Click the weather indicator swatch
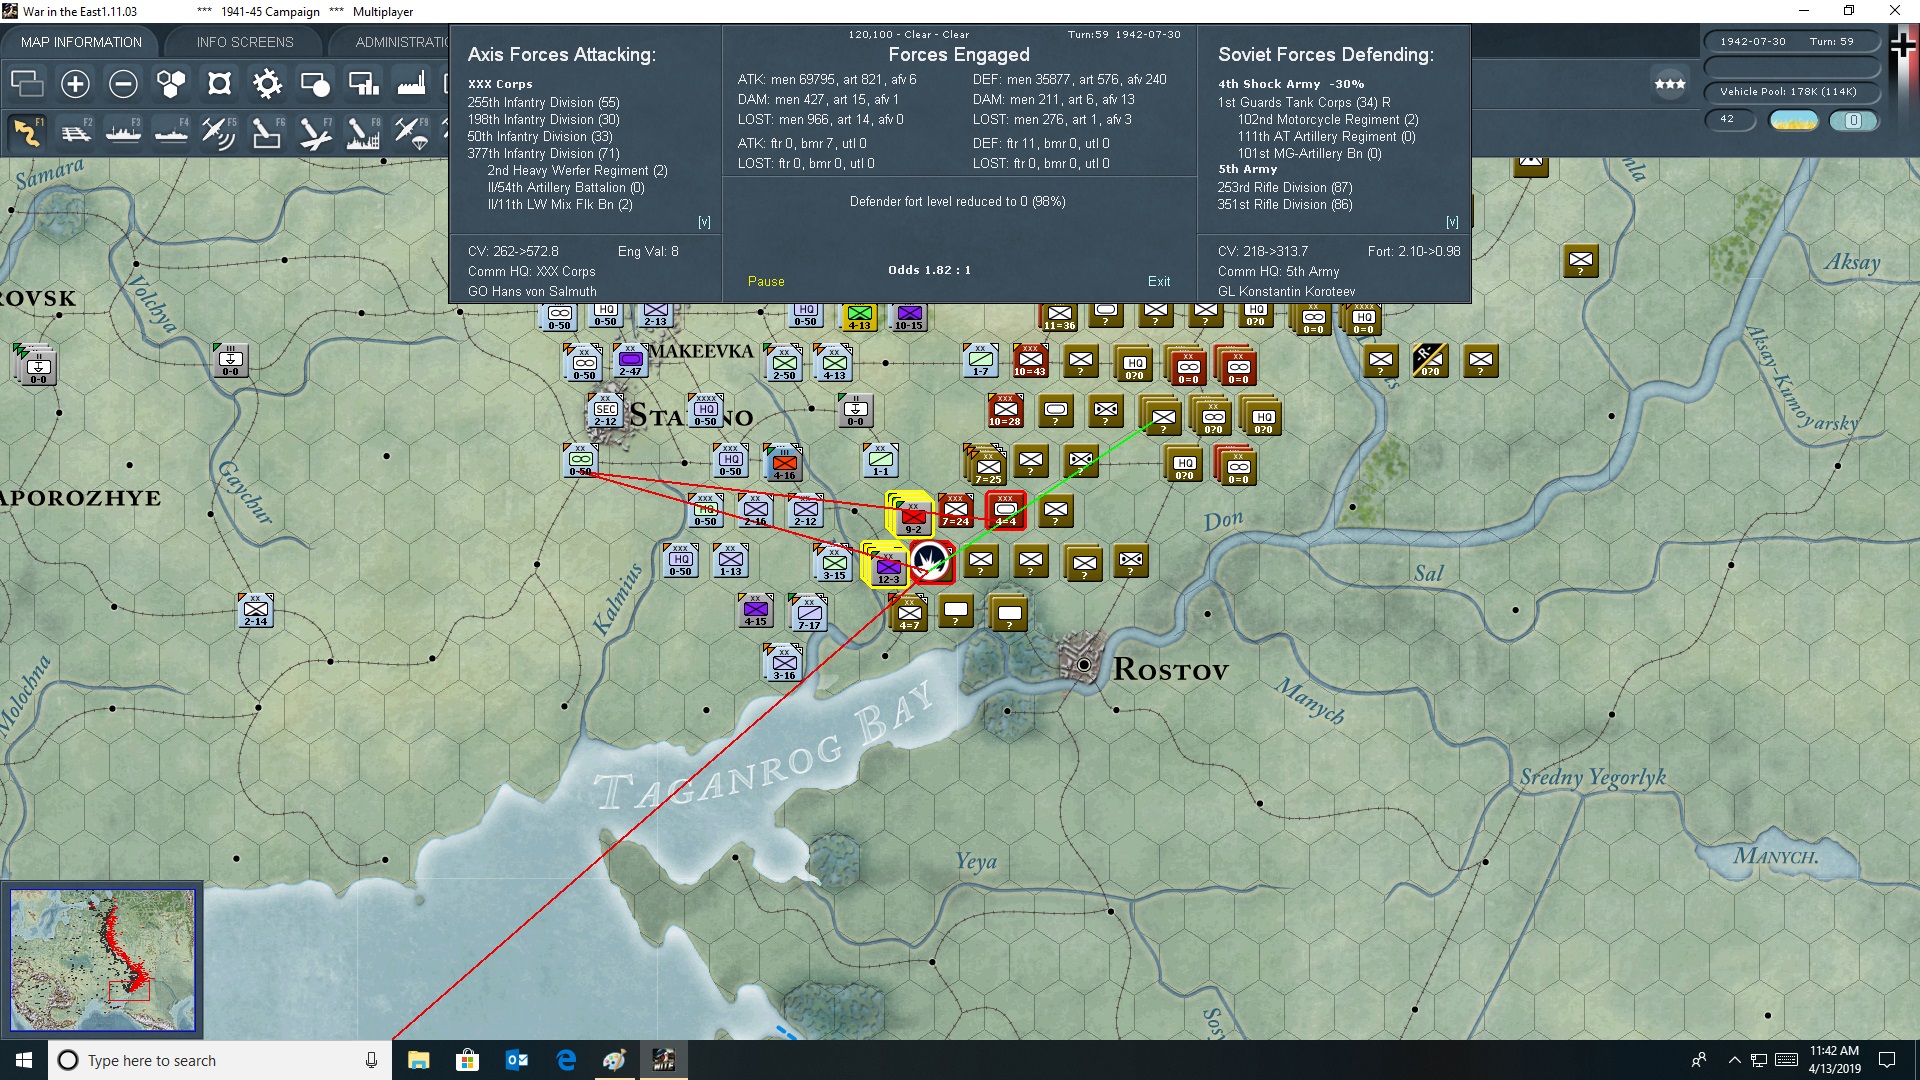Screen dimensions: 1920x1080 1794,120
